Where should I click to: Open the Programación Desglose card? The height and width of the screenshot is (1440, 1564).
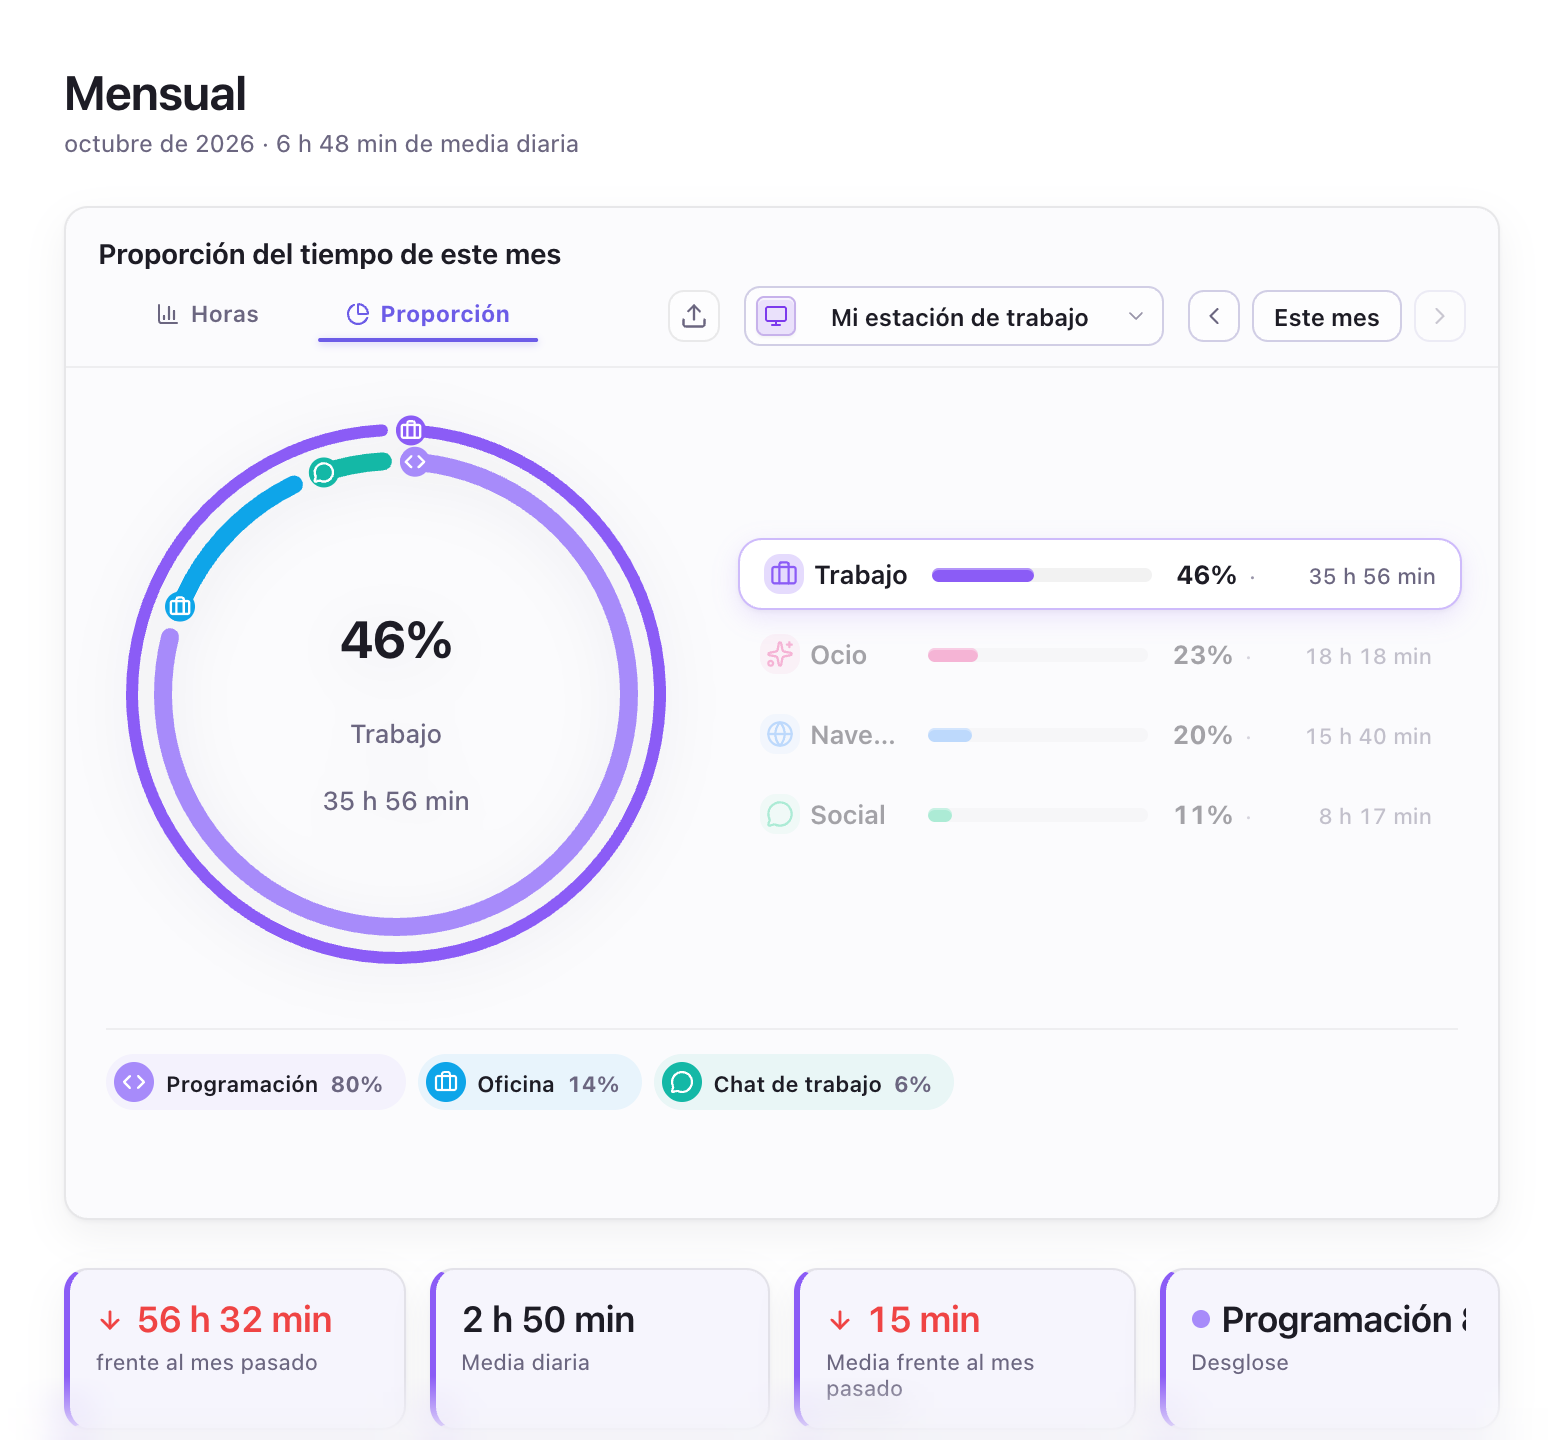[1330, 1348]
